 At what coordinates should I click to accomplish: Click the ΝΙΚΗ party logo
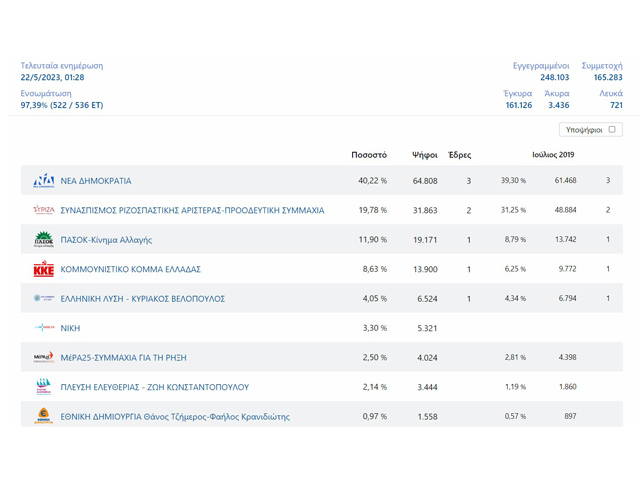point(44,328)
